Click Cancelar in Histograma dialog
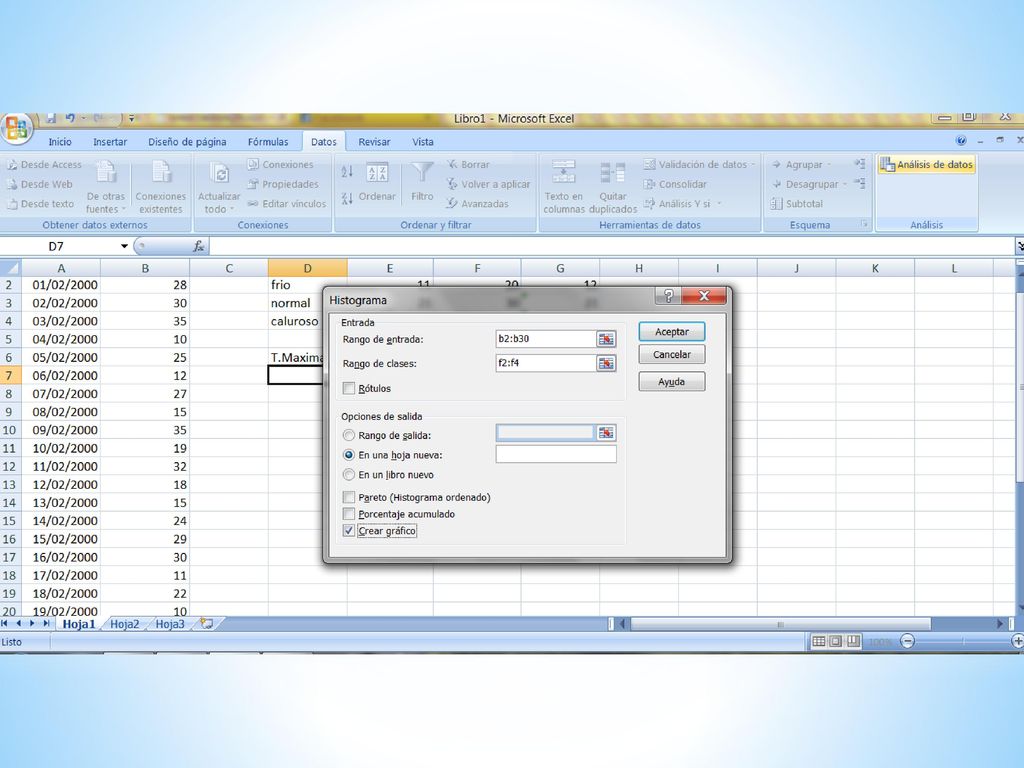The image size is (1024, 768). coord(671,355)
